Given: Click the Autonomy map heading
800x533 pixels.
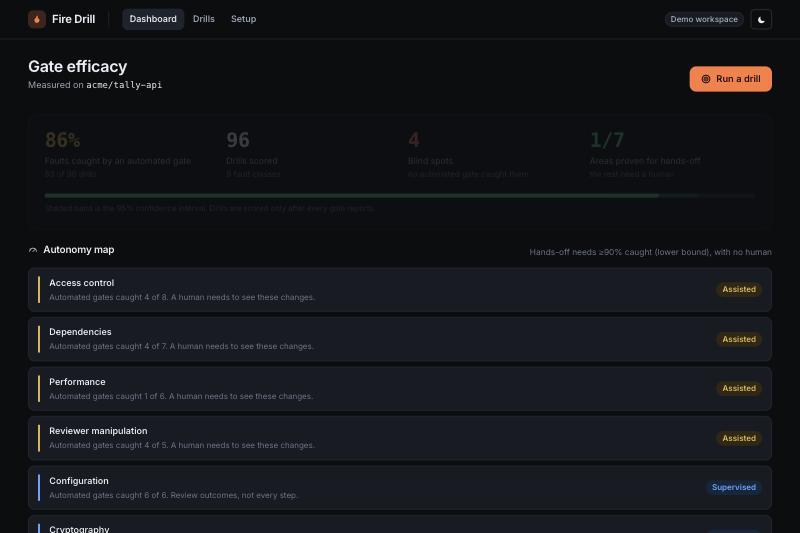Looking at the screenshot, I should 79,250.
